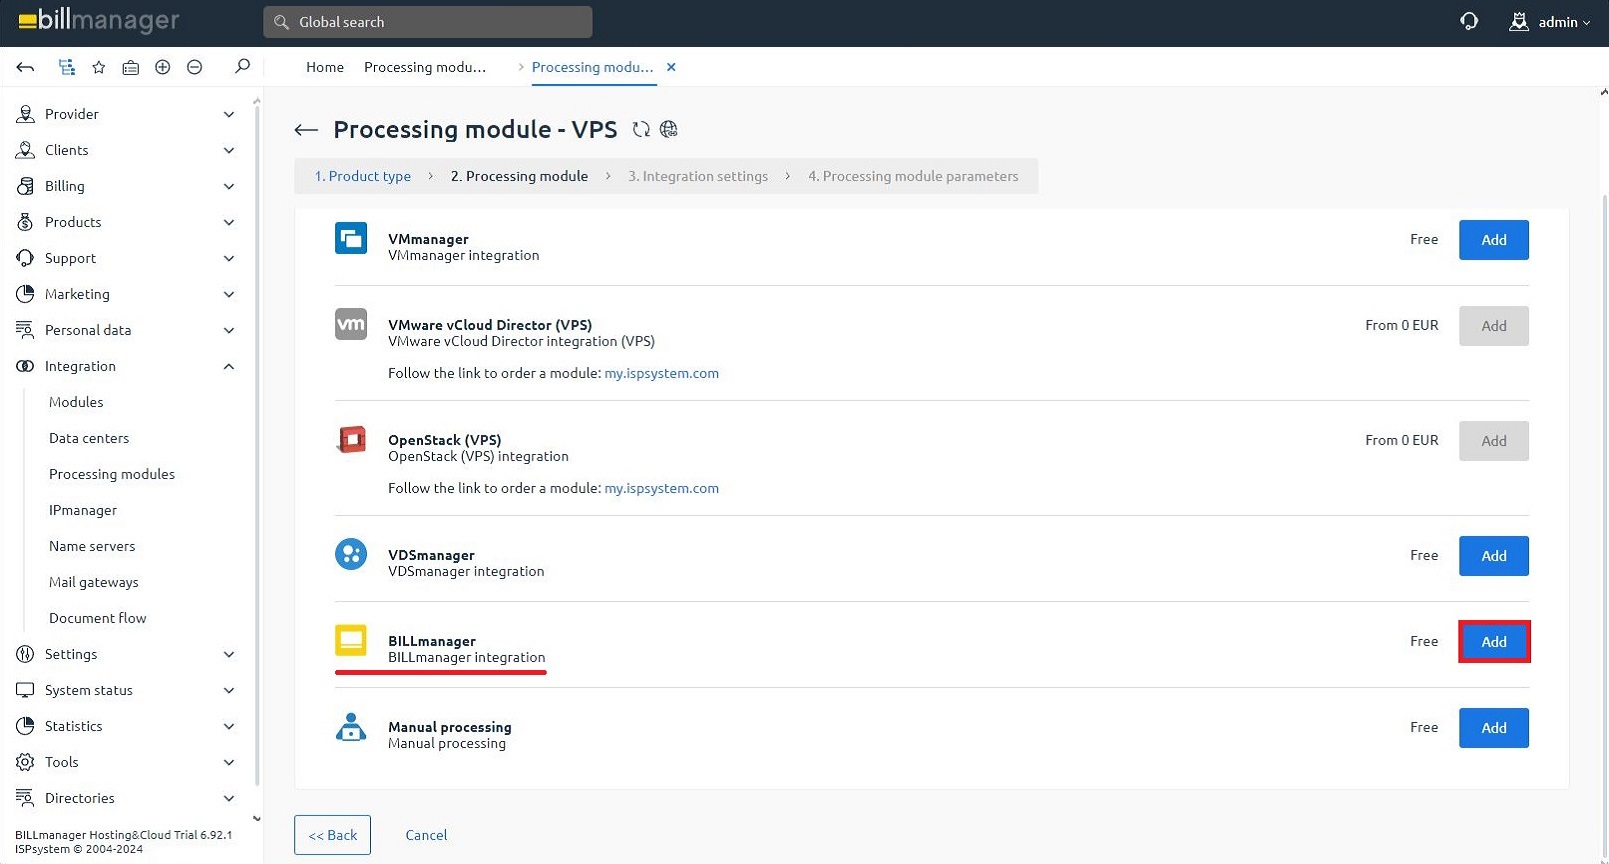
Task: Add the Manual processing module
Action: pos(1494,728)
